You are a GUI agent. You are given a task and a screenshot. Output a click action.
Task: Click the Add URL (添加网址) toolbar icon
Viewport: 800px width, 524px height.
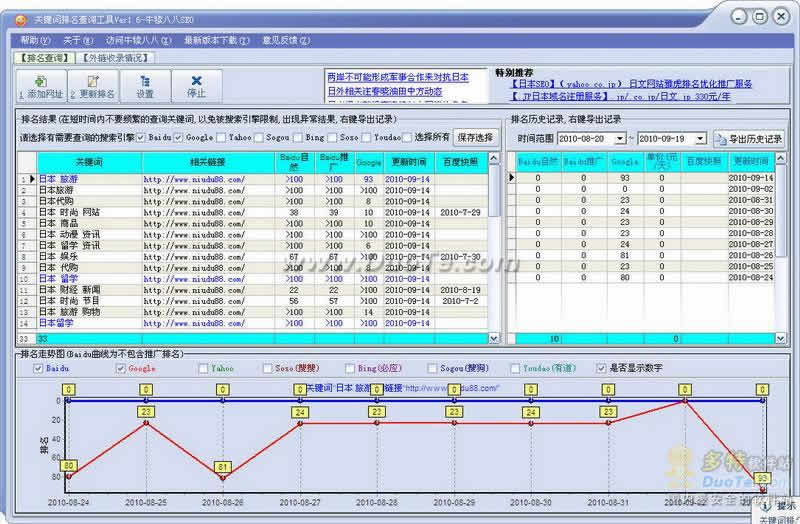tap(41, 86)
